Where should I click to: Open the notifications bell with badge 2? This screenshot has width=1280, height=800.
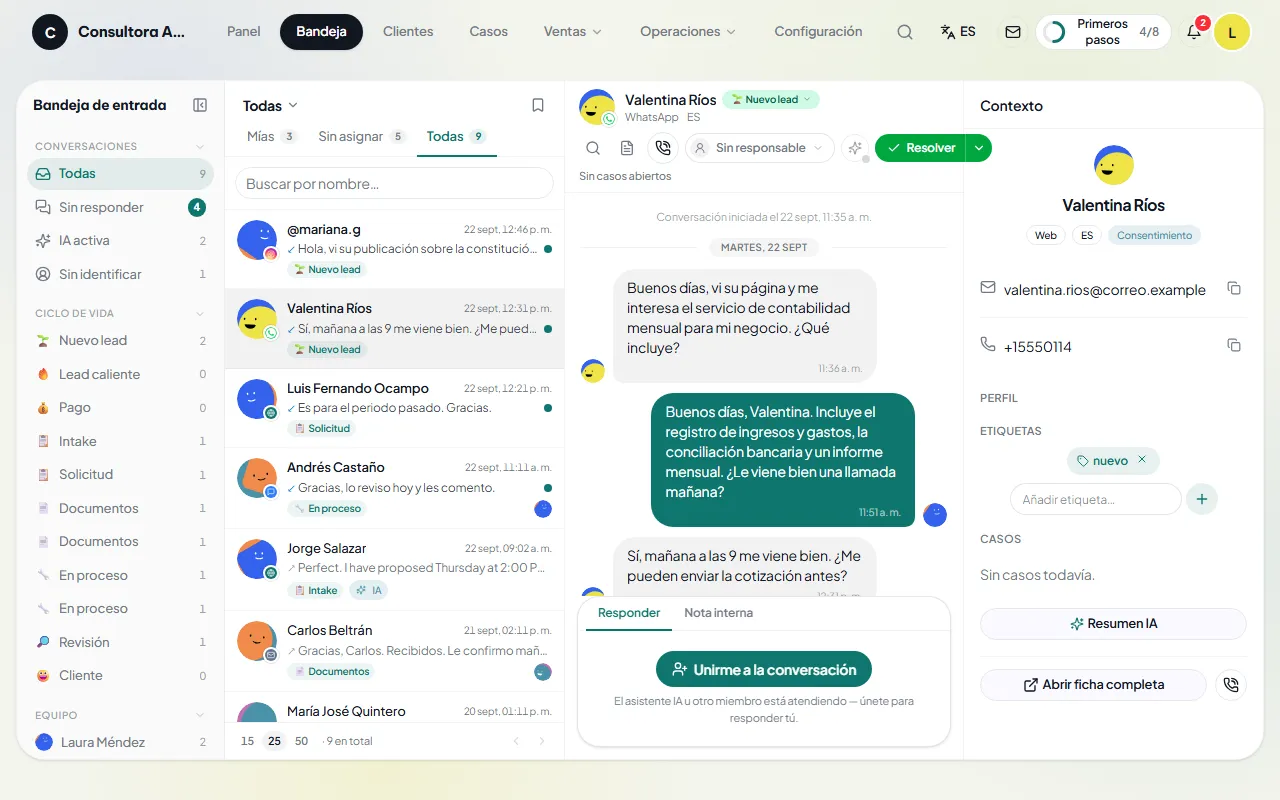[1194, 32]
